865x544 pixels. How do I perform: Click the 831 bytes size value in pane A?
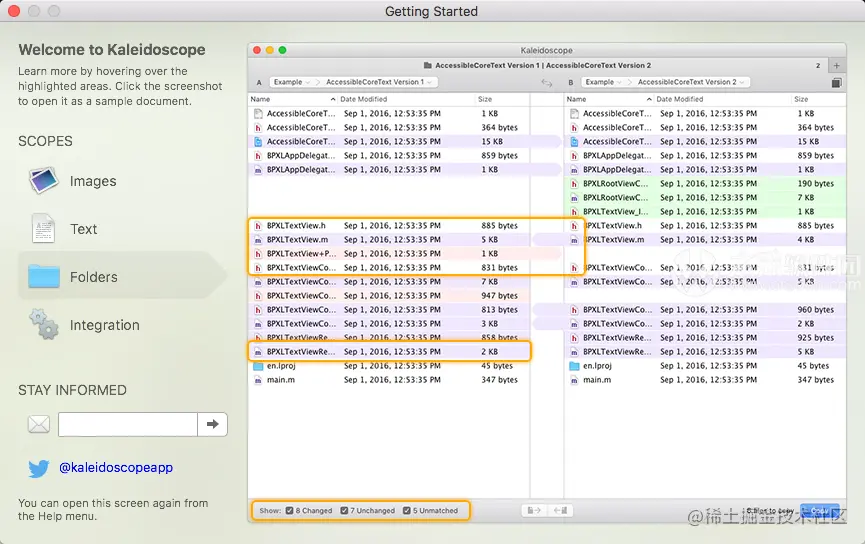point(499,268)
